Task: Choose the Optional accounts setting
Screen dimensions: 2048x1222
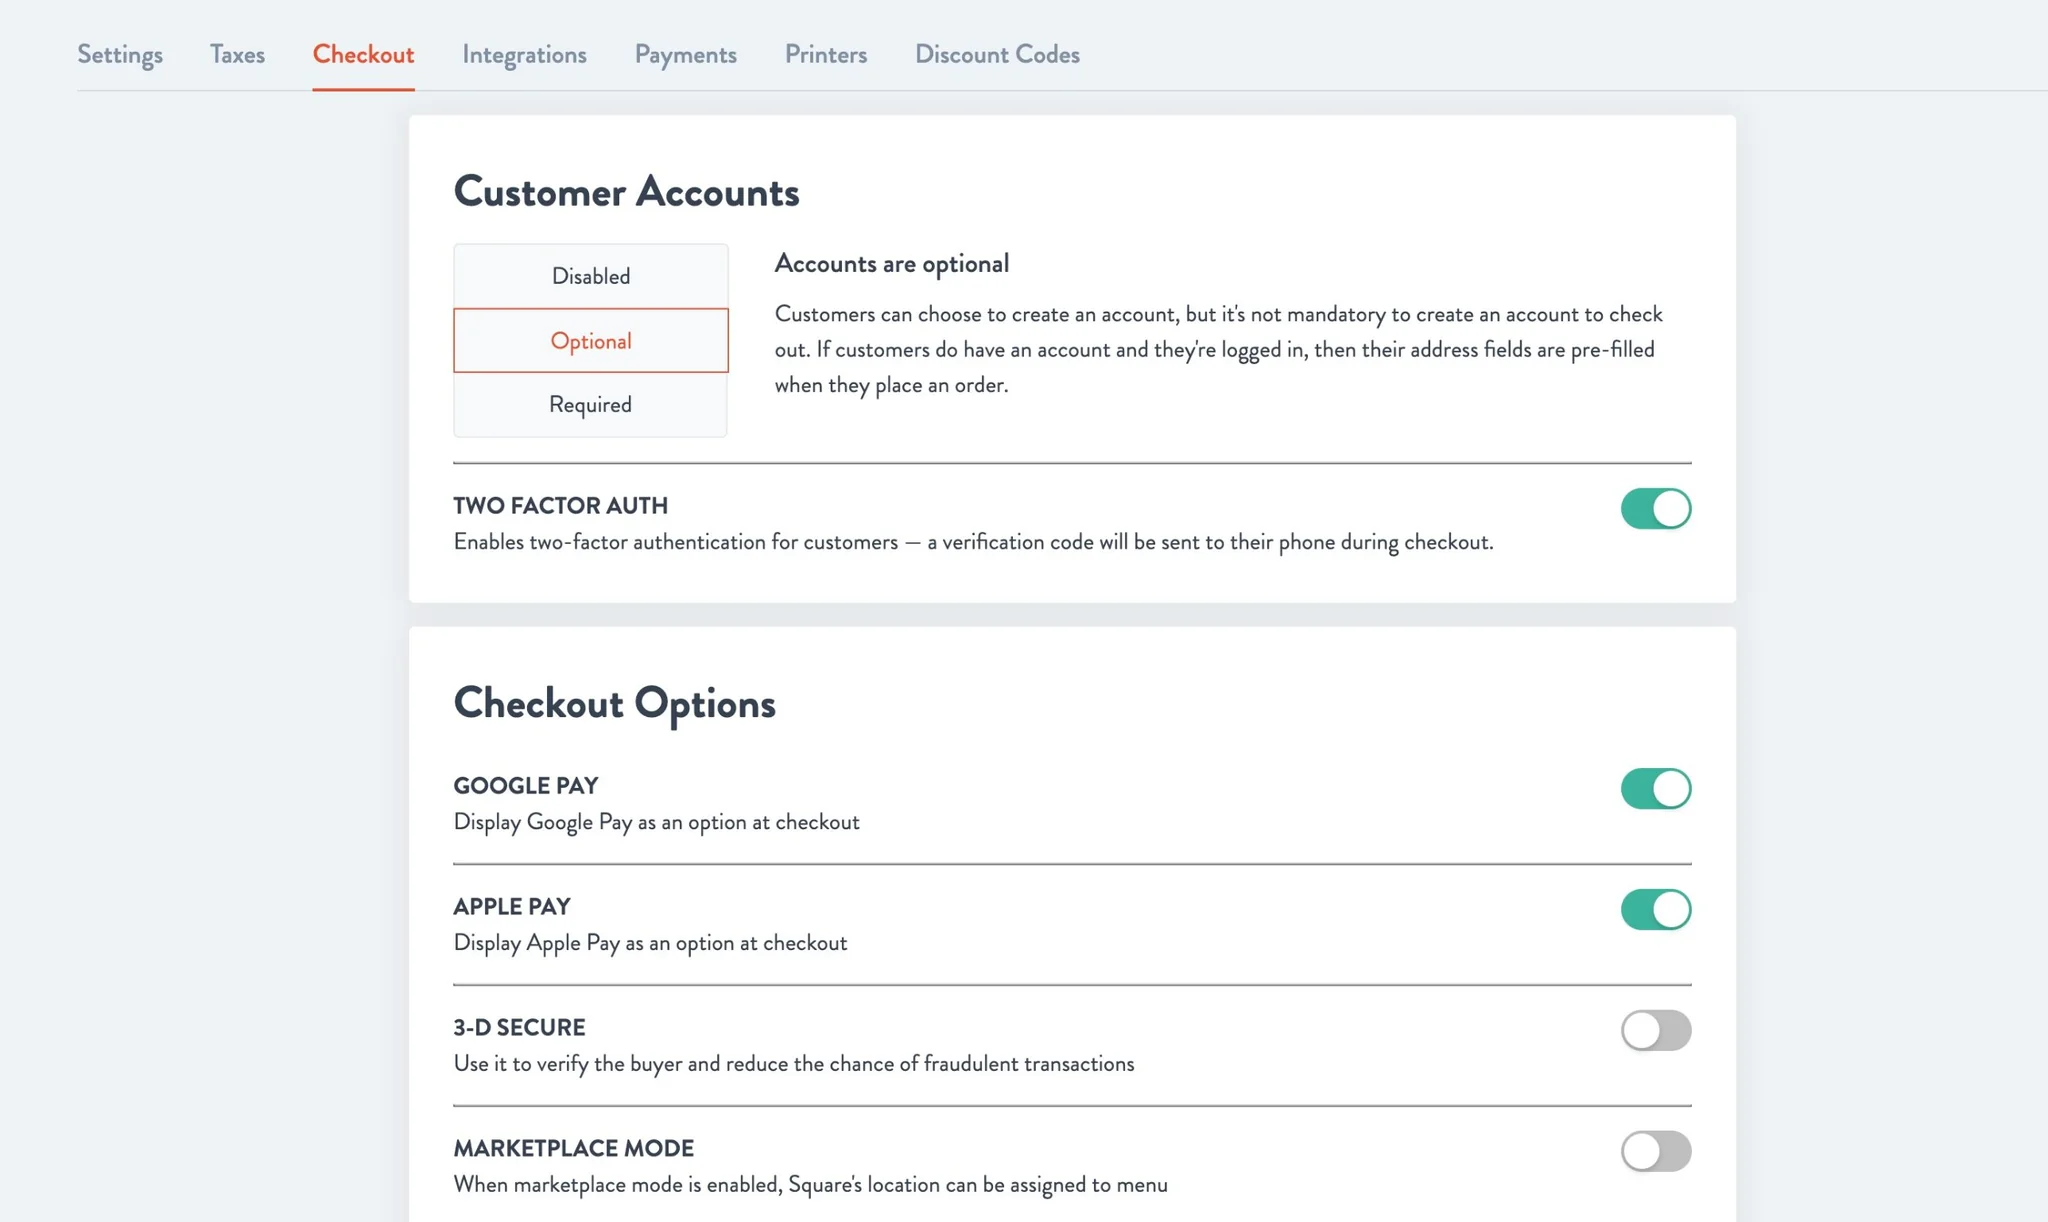Action: pyautogui.click(x=591, y=341)
